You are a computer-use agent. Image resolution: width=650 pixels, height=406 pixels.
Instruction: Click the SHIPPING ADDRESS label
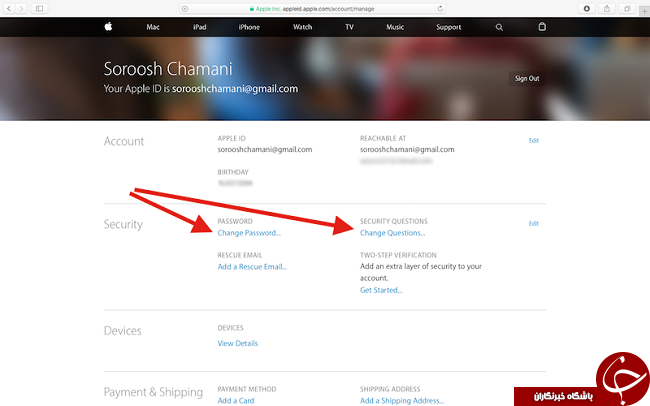coord(390,389)
